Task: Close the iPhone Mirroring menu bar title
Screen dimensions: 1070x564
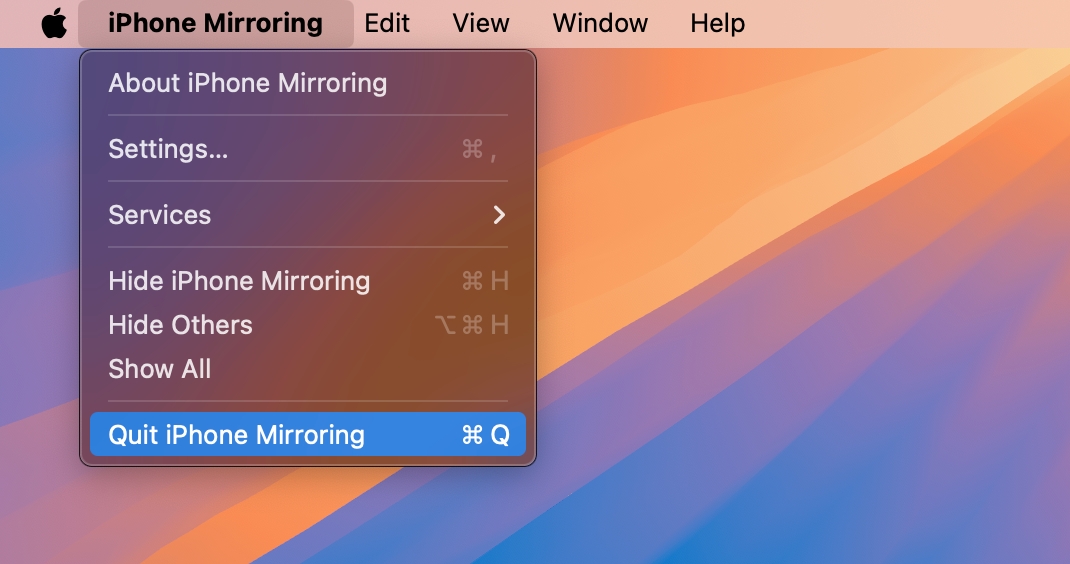Action: (216, 23)
